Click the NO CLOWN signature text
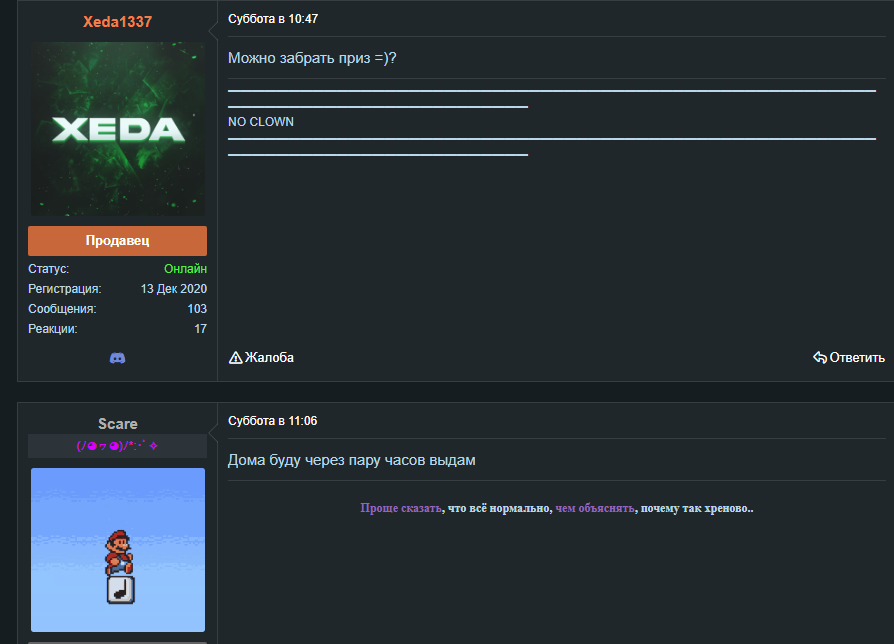894x644 pixels. click(x=261, y=122)
